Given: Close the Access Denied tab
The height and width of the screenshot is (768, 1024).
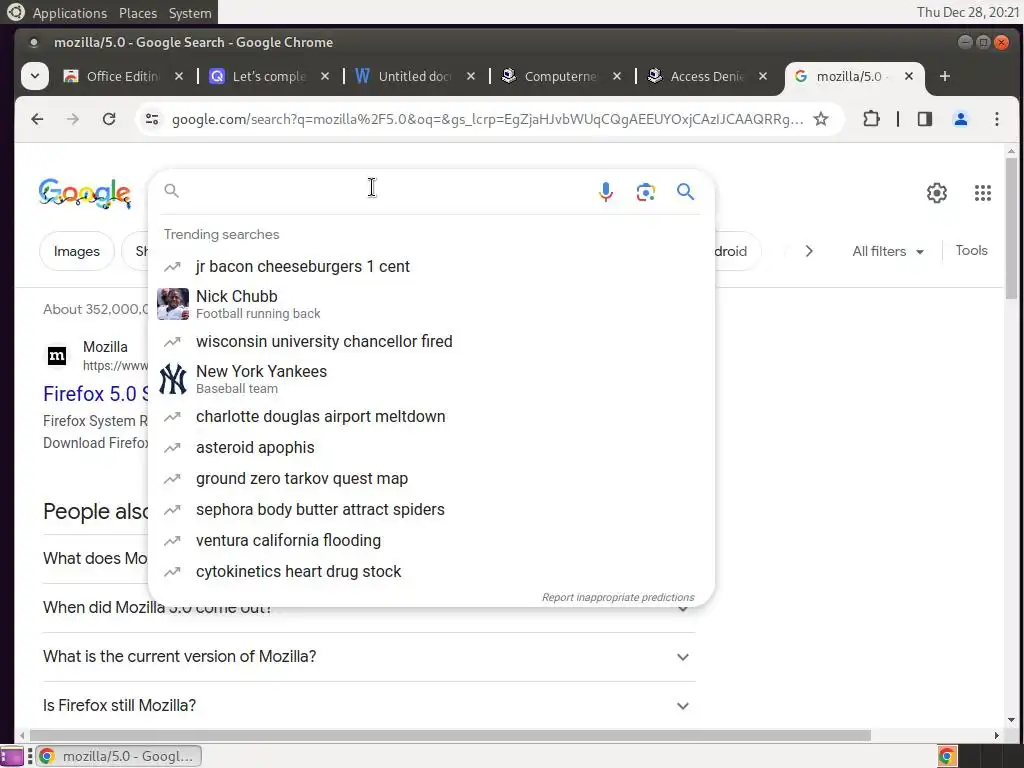Looking at the screenshot, I should click(x=763, y=76).
